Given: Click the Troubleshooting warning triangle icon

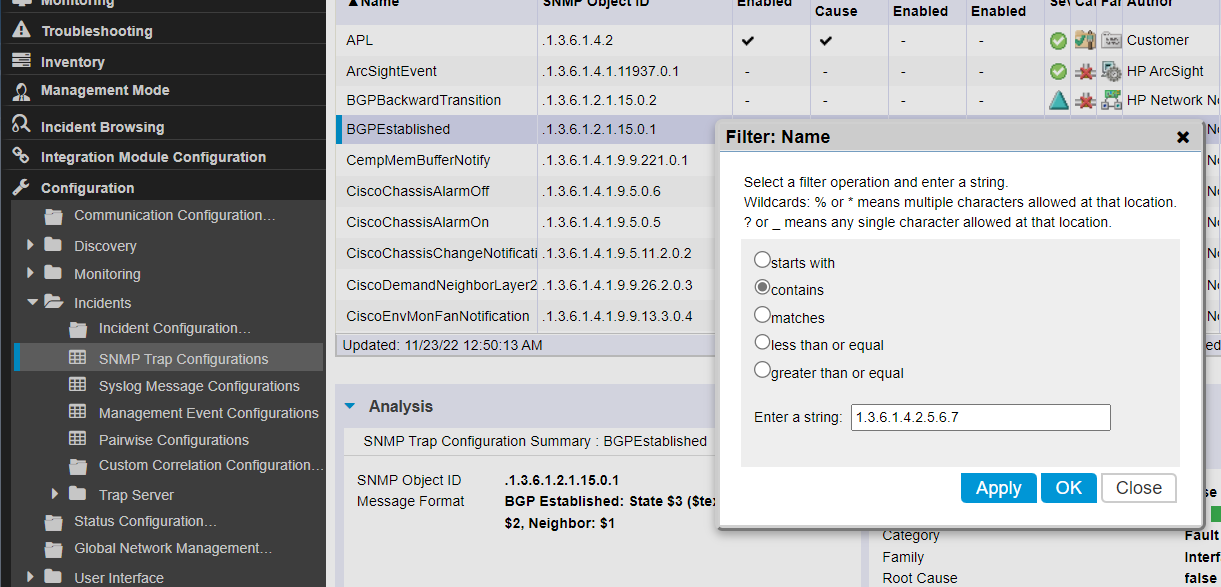Looking at the screenshot, I should click(21, 31).
